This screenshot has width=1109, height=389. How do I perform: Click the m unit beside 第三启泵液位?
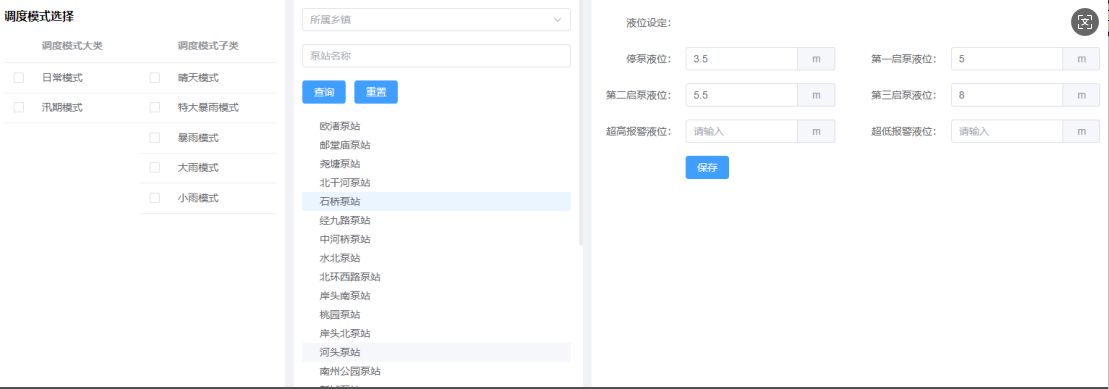[x=1081, y=95]
